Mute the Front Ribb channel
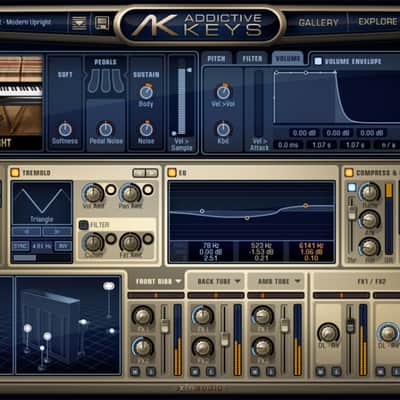This screenshot has width=400, height=400. pos(135,371)
